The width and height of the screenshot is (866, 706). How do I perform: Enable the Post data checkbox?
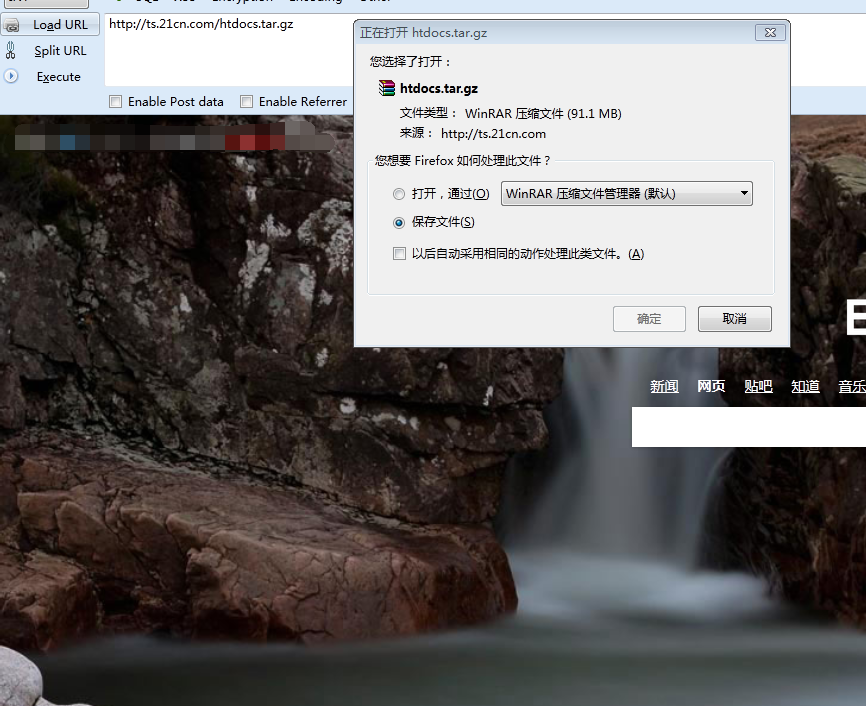(115, 102)
